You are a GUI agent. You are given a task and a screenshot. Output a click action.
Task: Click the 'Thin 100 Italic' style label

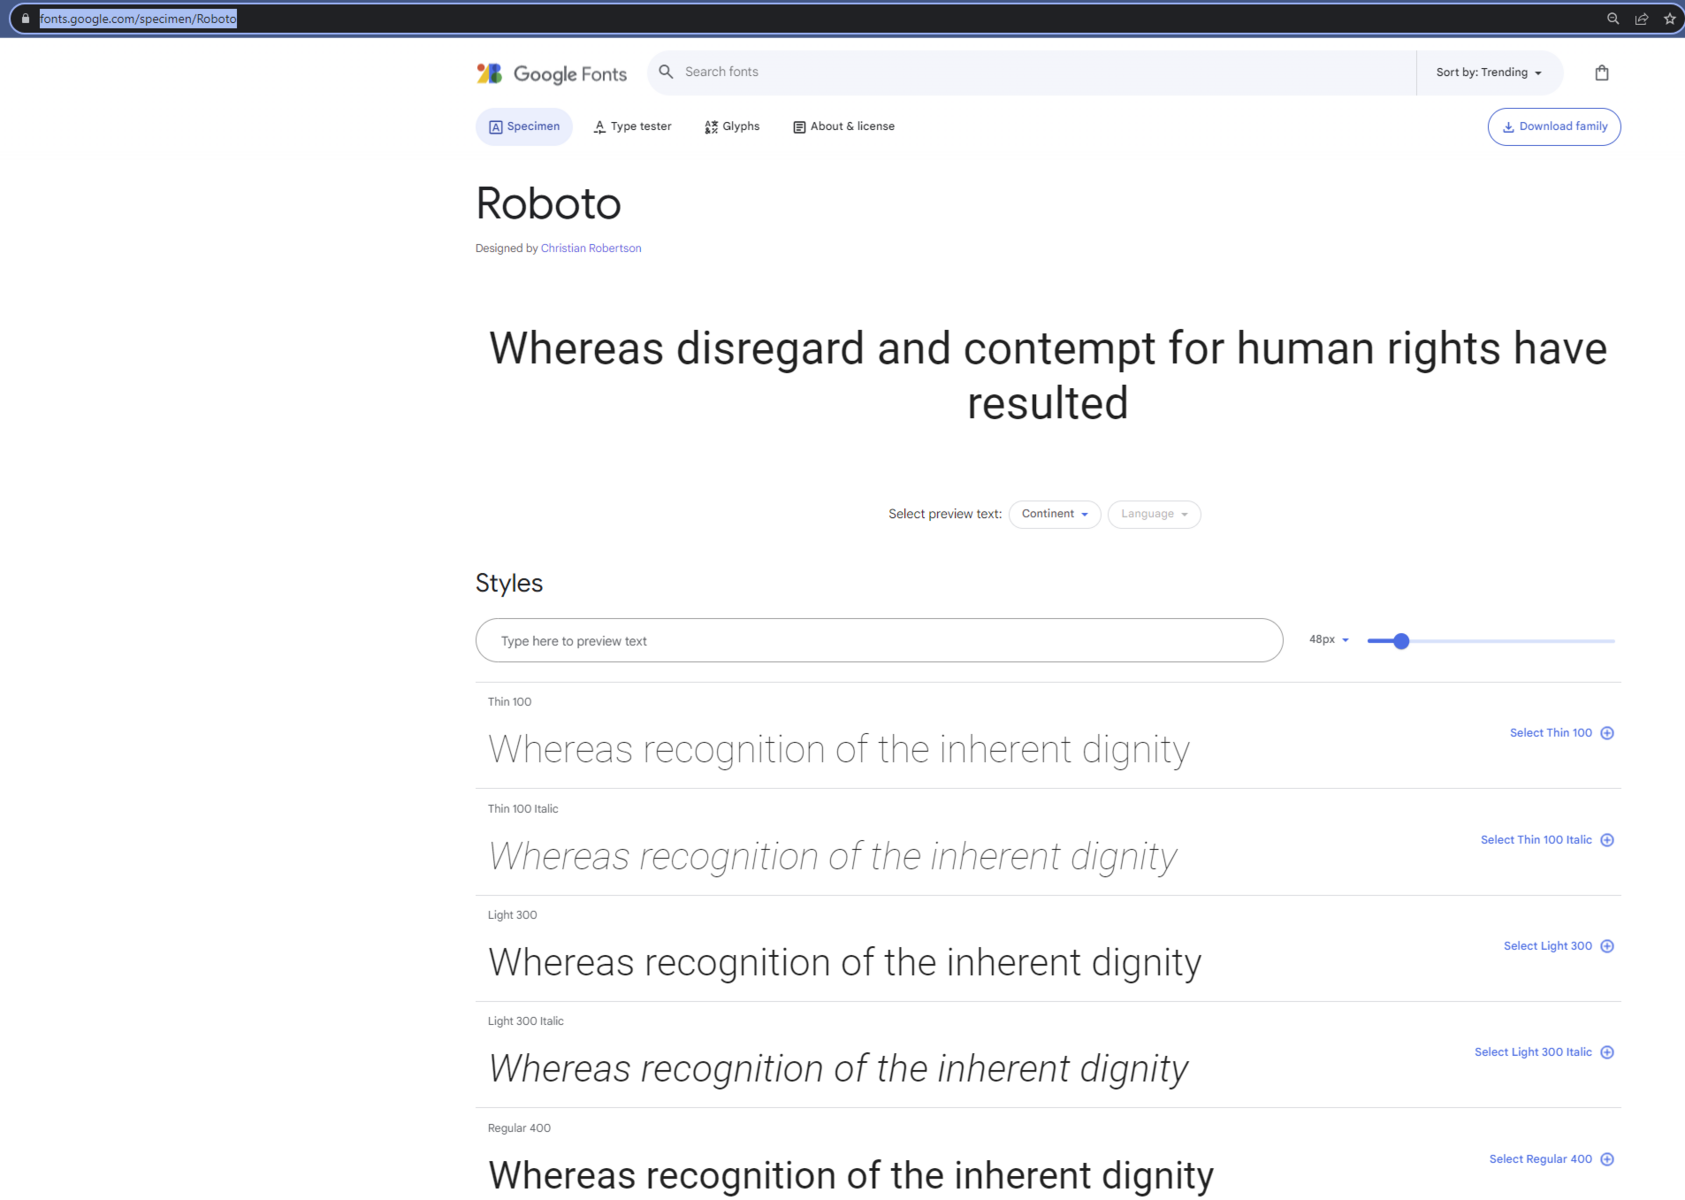[523, 809]
